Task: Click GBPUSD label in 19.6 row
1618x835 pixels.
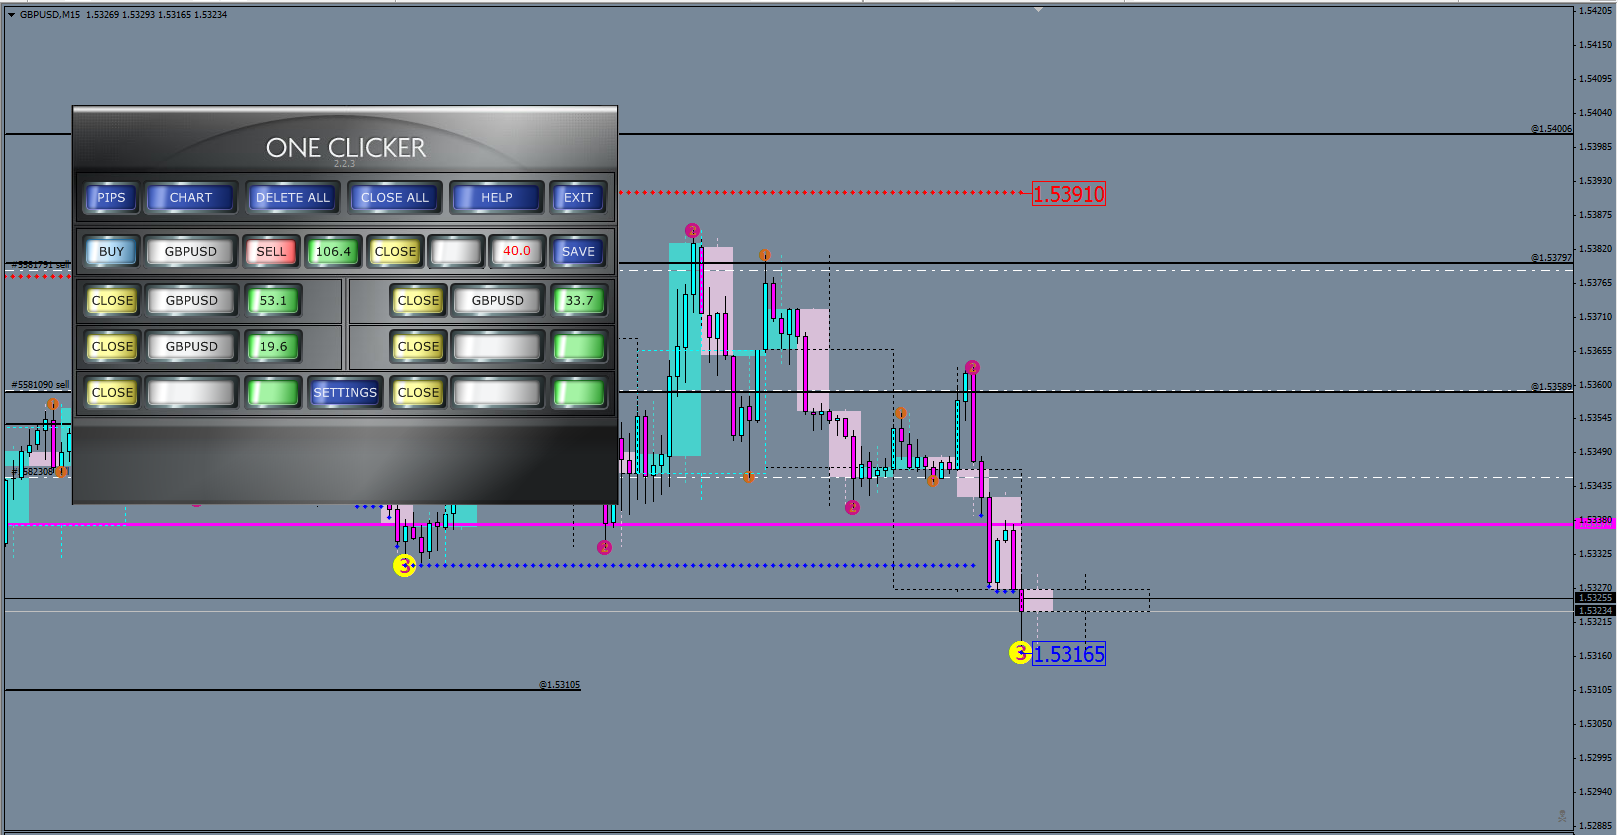Action: click(191, 346)
